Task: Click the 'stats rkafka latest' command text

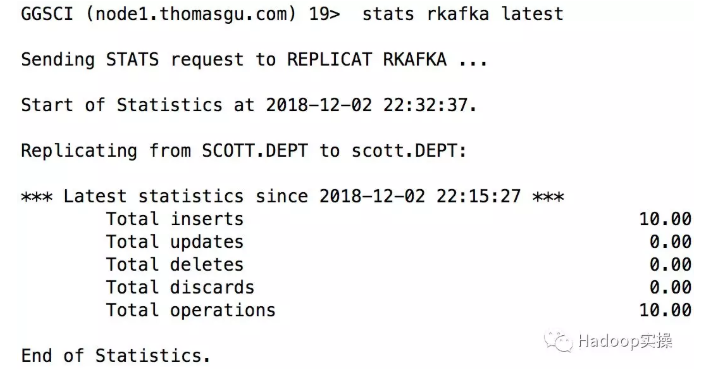Action: 463,13
